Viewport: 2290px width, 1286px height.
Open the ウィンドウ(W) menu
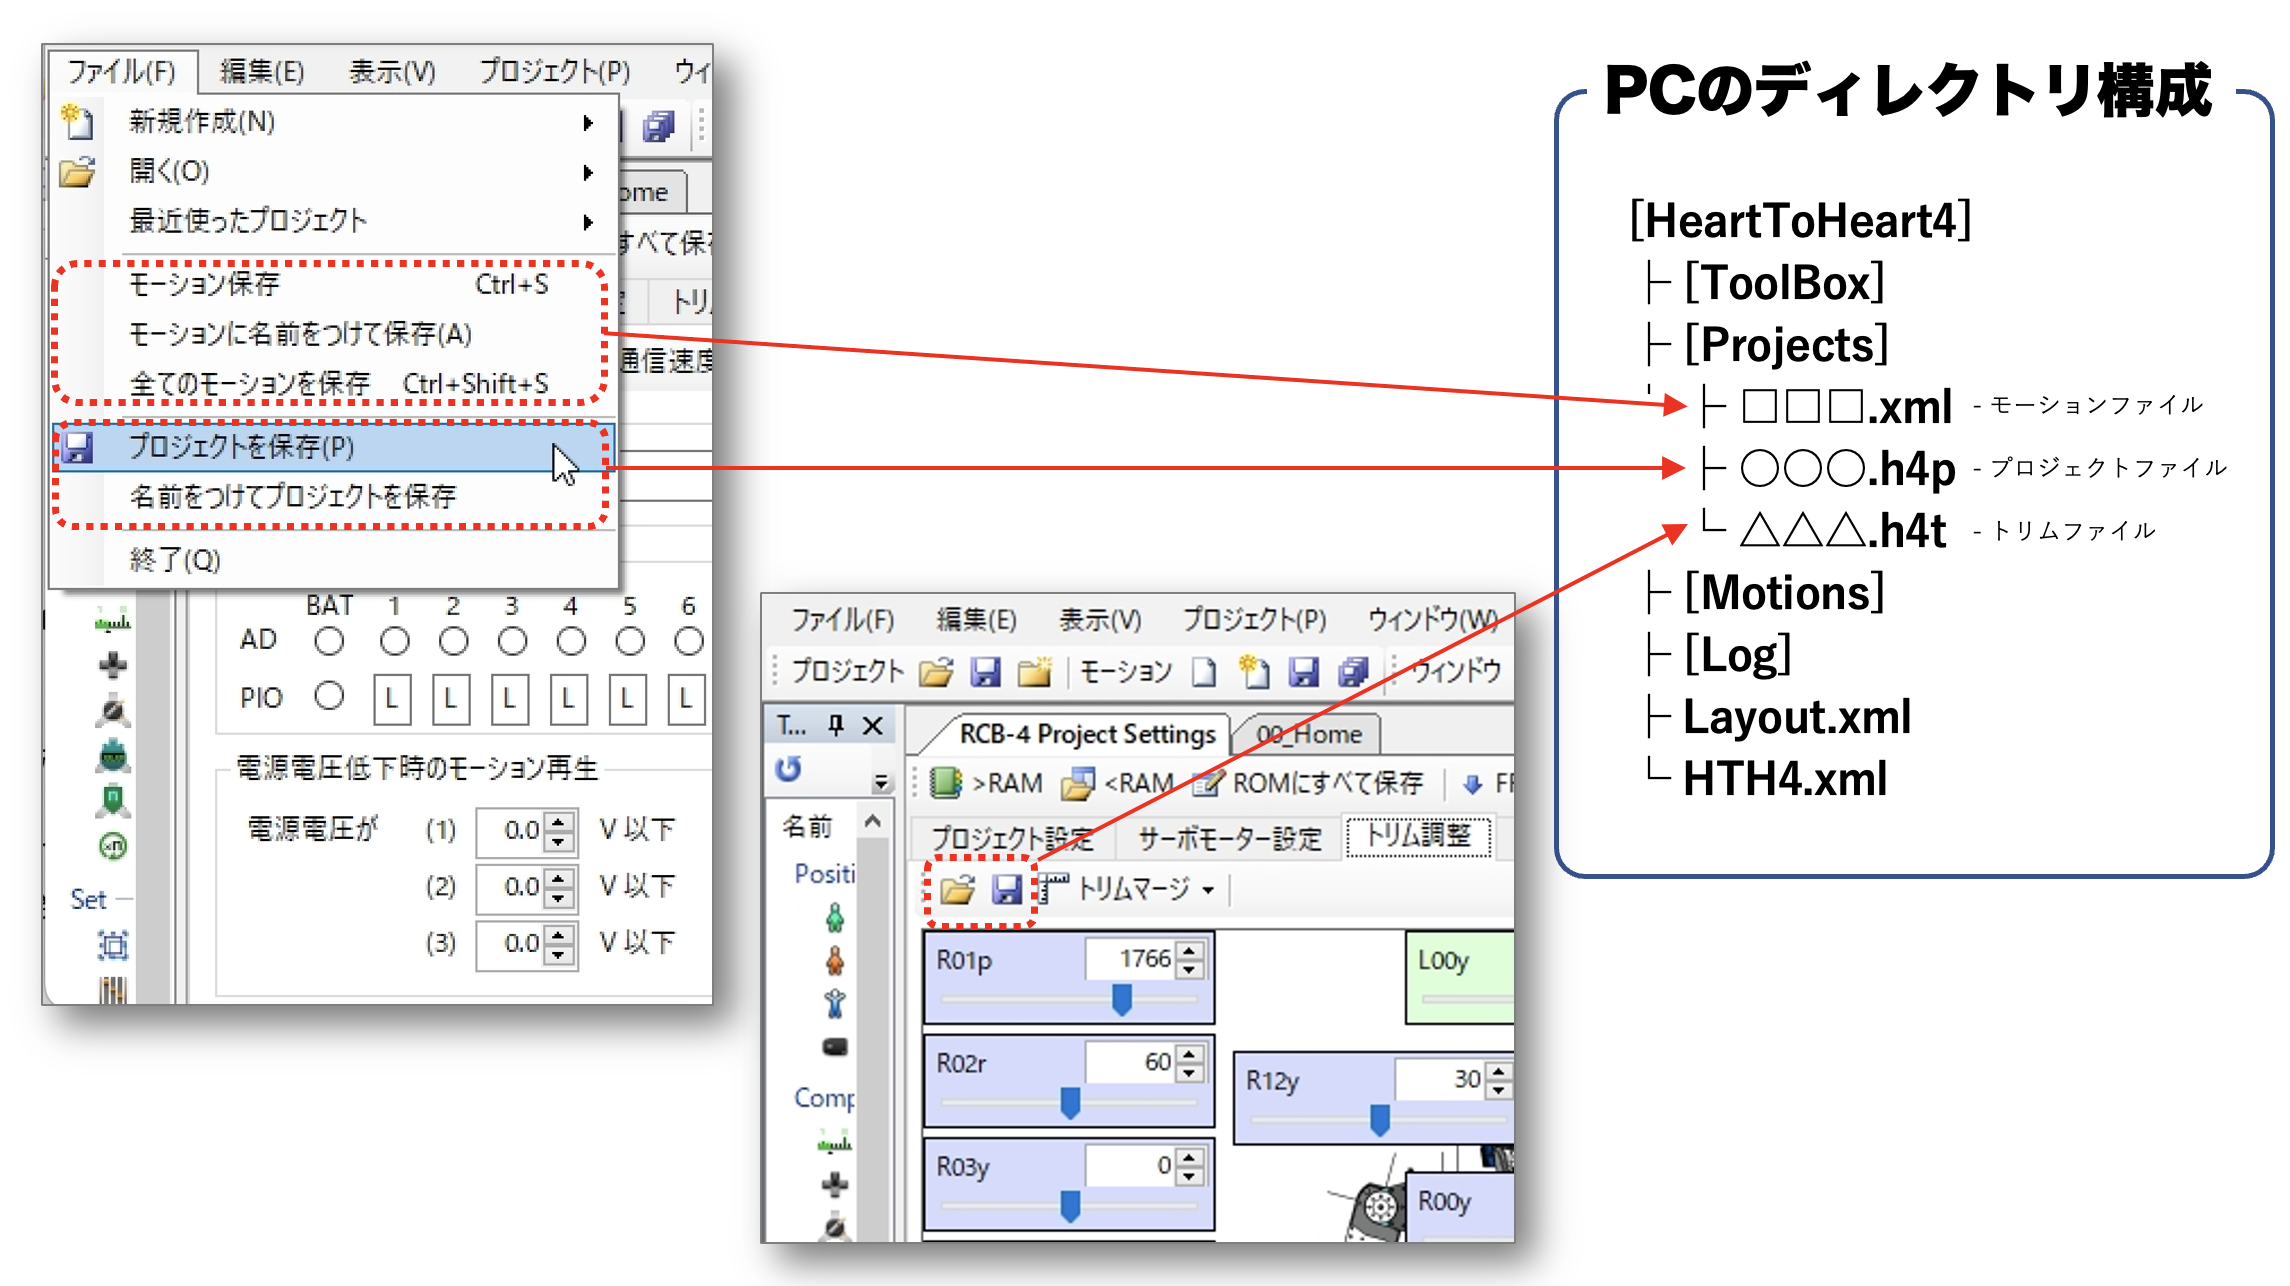(1432, 621)
